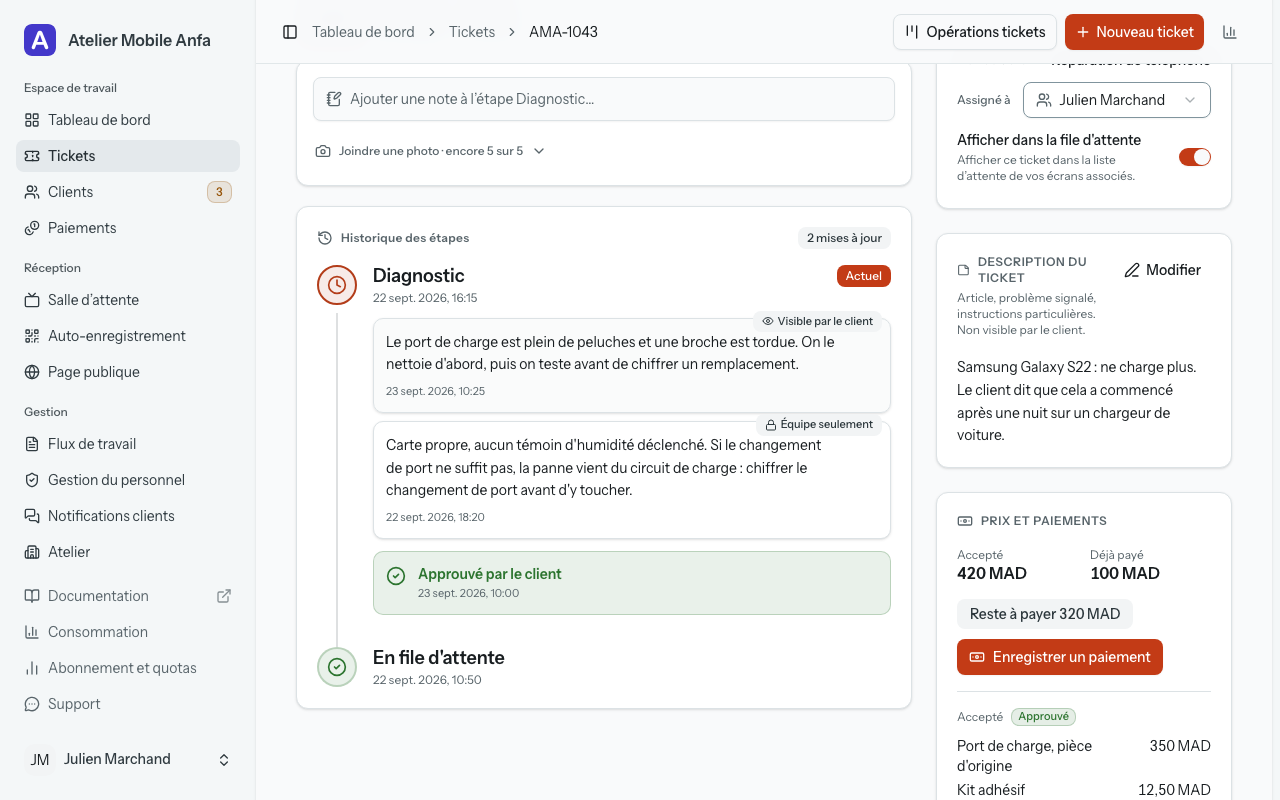Click the Atelier Mobile Anfa logo icon
Screen dimensions: 1280x800
pyautogui.click(x=40, y=40)
